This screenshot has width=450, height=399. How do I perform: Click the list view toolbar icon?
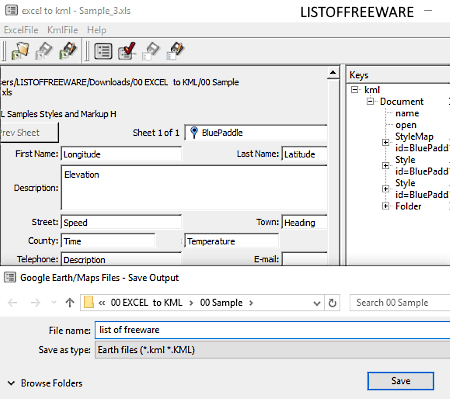pyautogui.click(x=103, y=51)
